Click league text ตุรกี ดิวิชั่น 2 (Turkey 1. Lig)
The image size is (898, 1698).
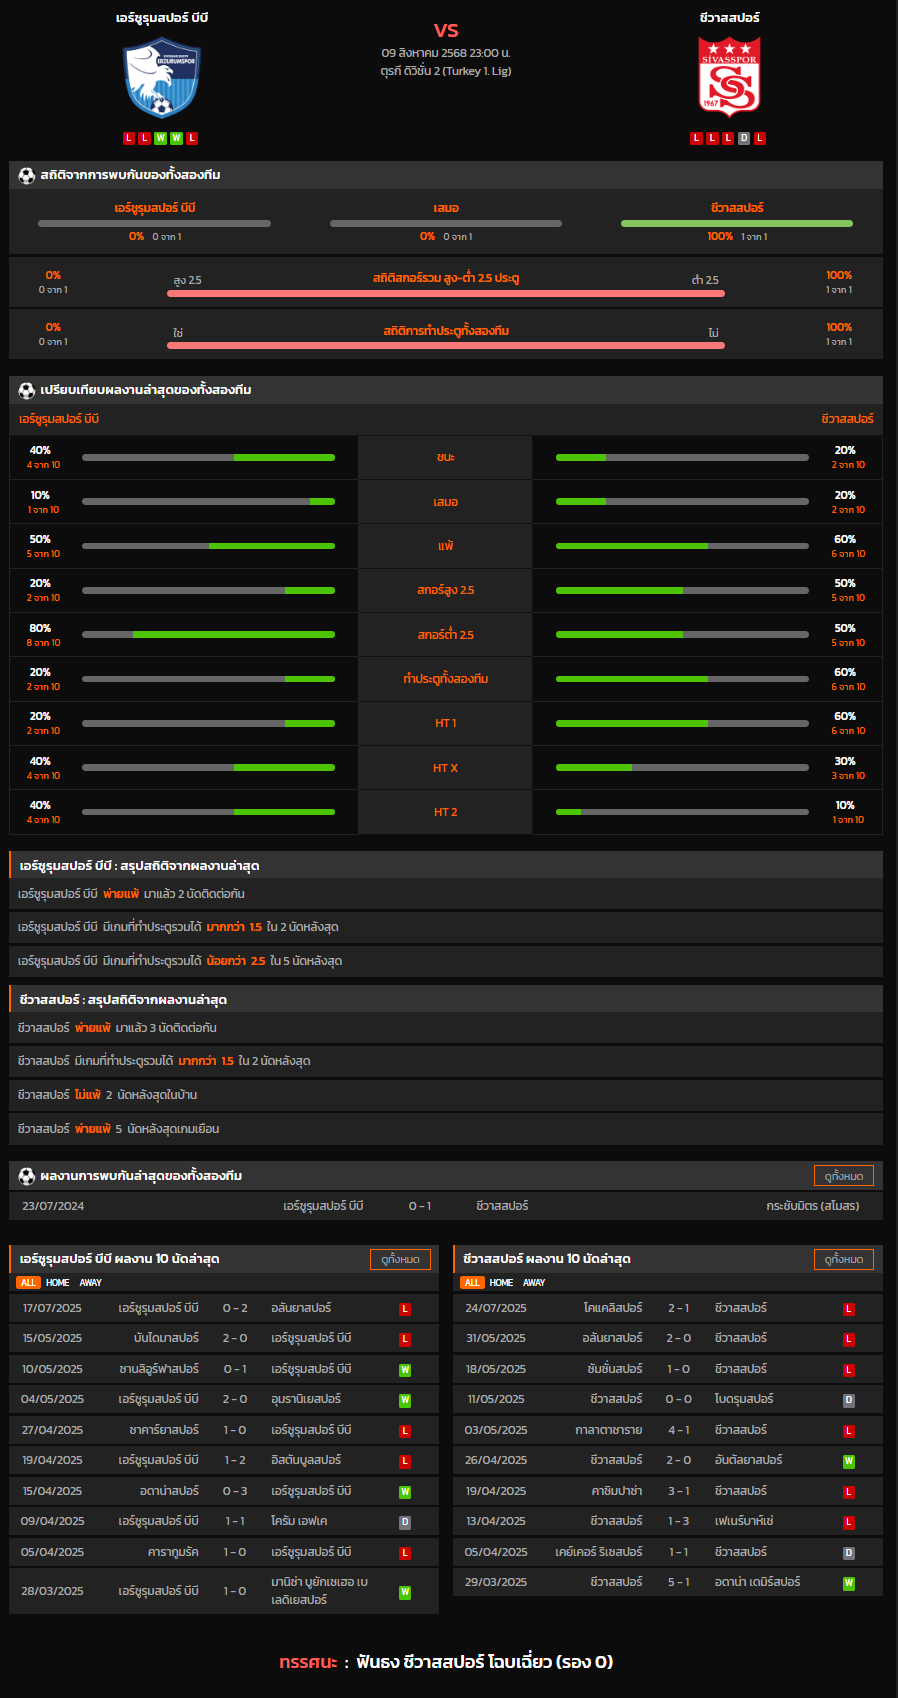point(446,71)
